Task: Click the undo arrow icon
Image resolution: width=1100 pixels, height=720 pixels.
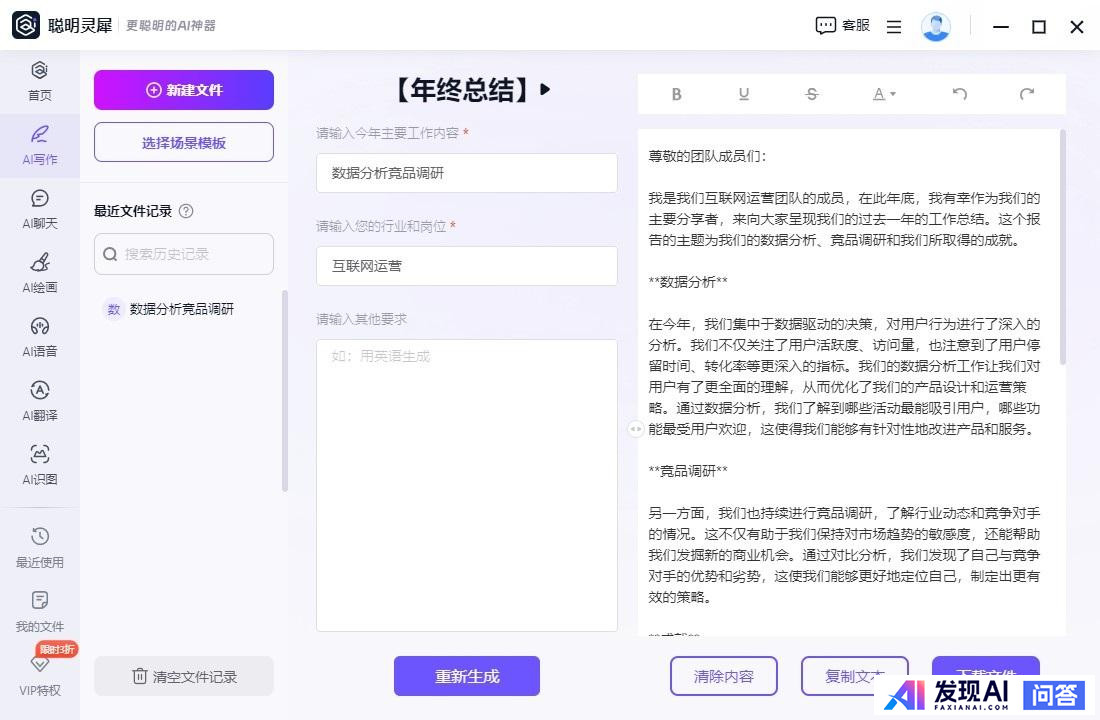Action: point(960,94)
